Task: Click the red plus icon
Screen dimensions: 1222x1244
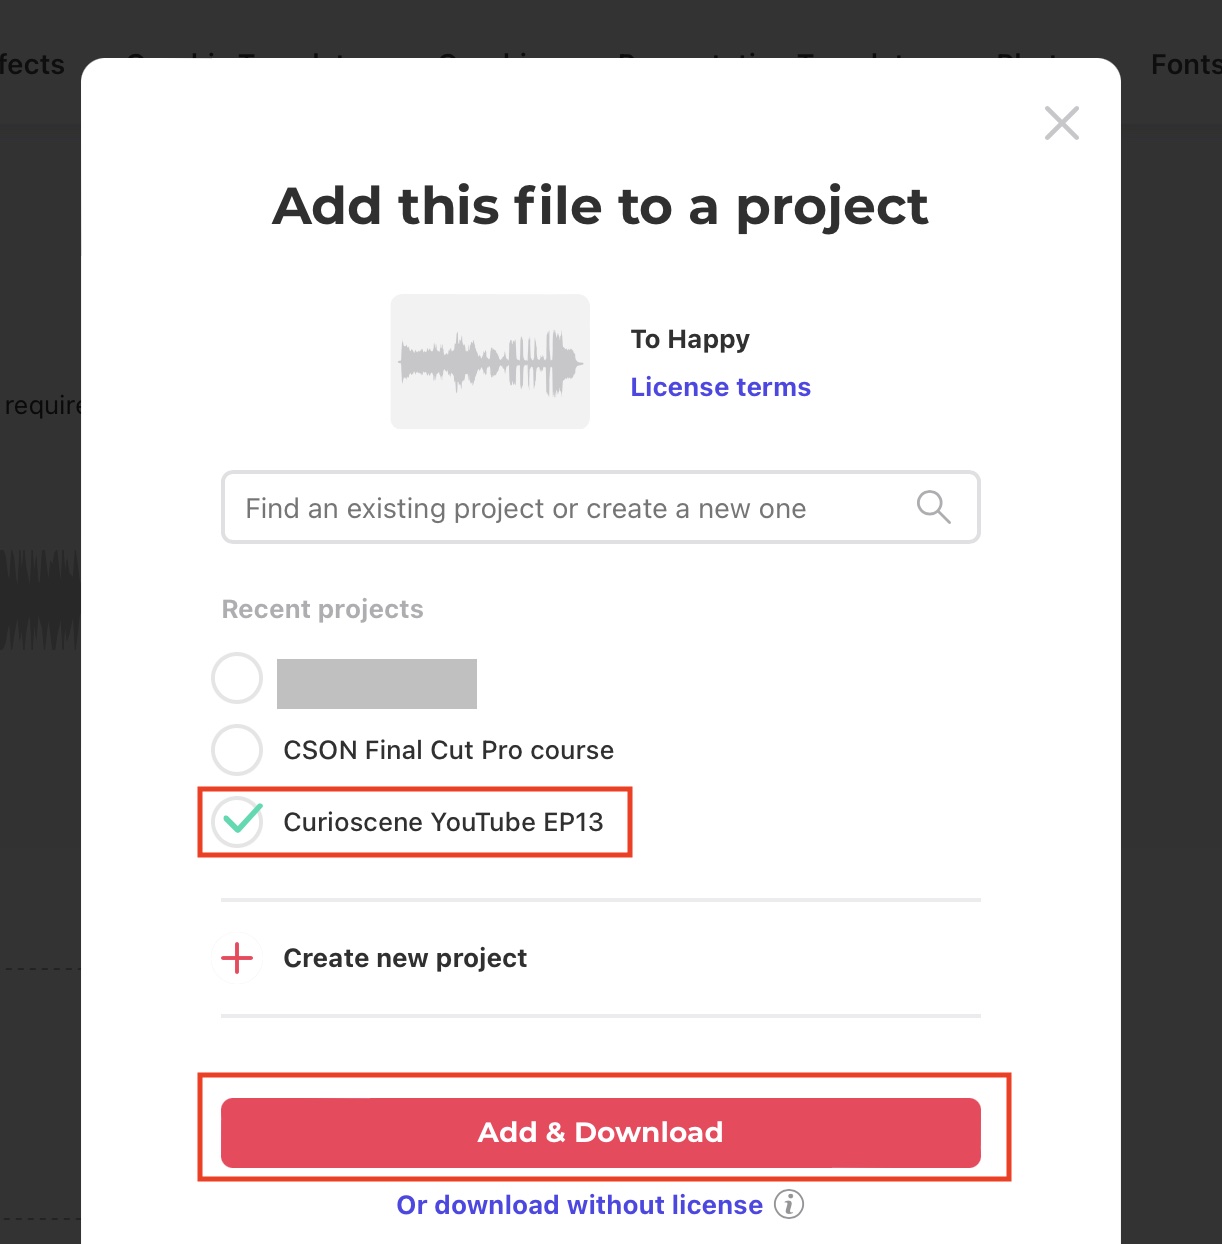Action: coord(237,958)
